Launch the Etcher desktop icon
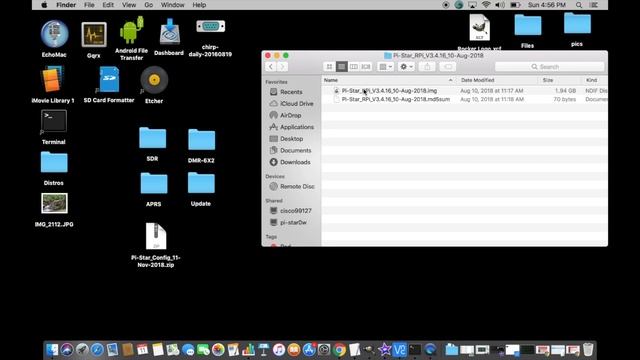This screenshot has width=640, height=360. (154, 80)
